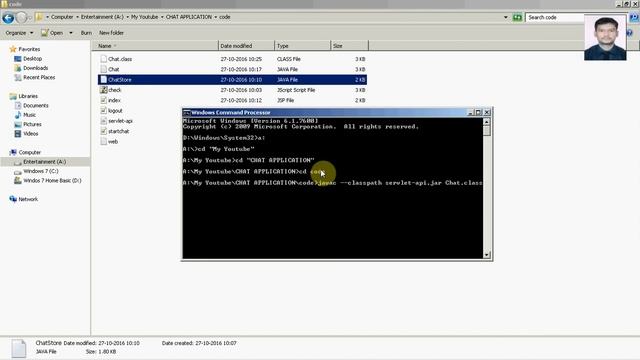The width and height of the screenshot is (640, 360).
Task: Click the Open toolbar button
Action: click(52, 33)
